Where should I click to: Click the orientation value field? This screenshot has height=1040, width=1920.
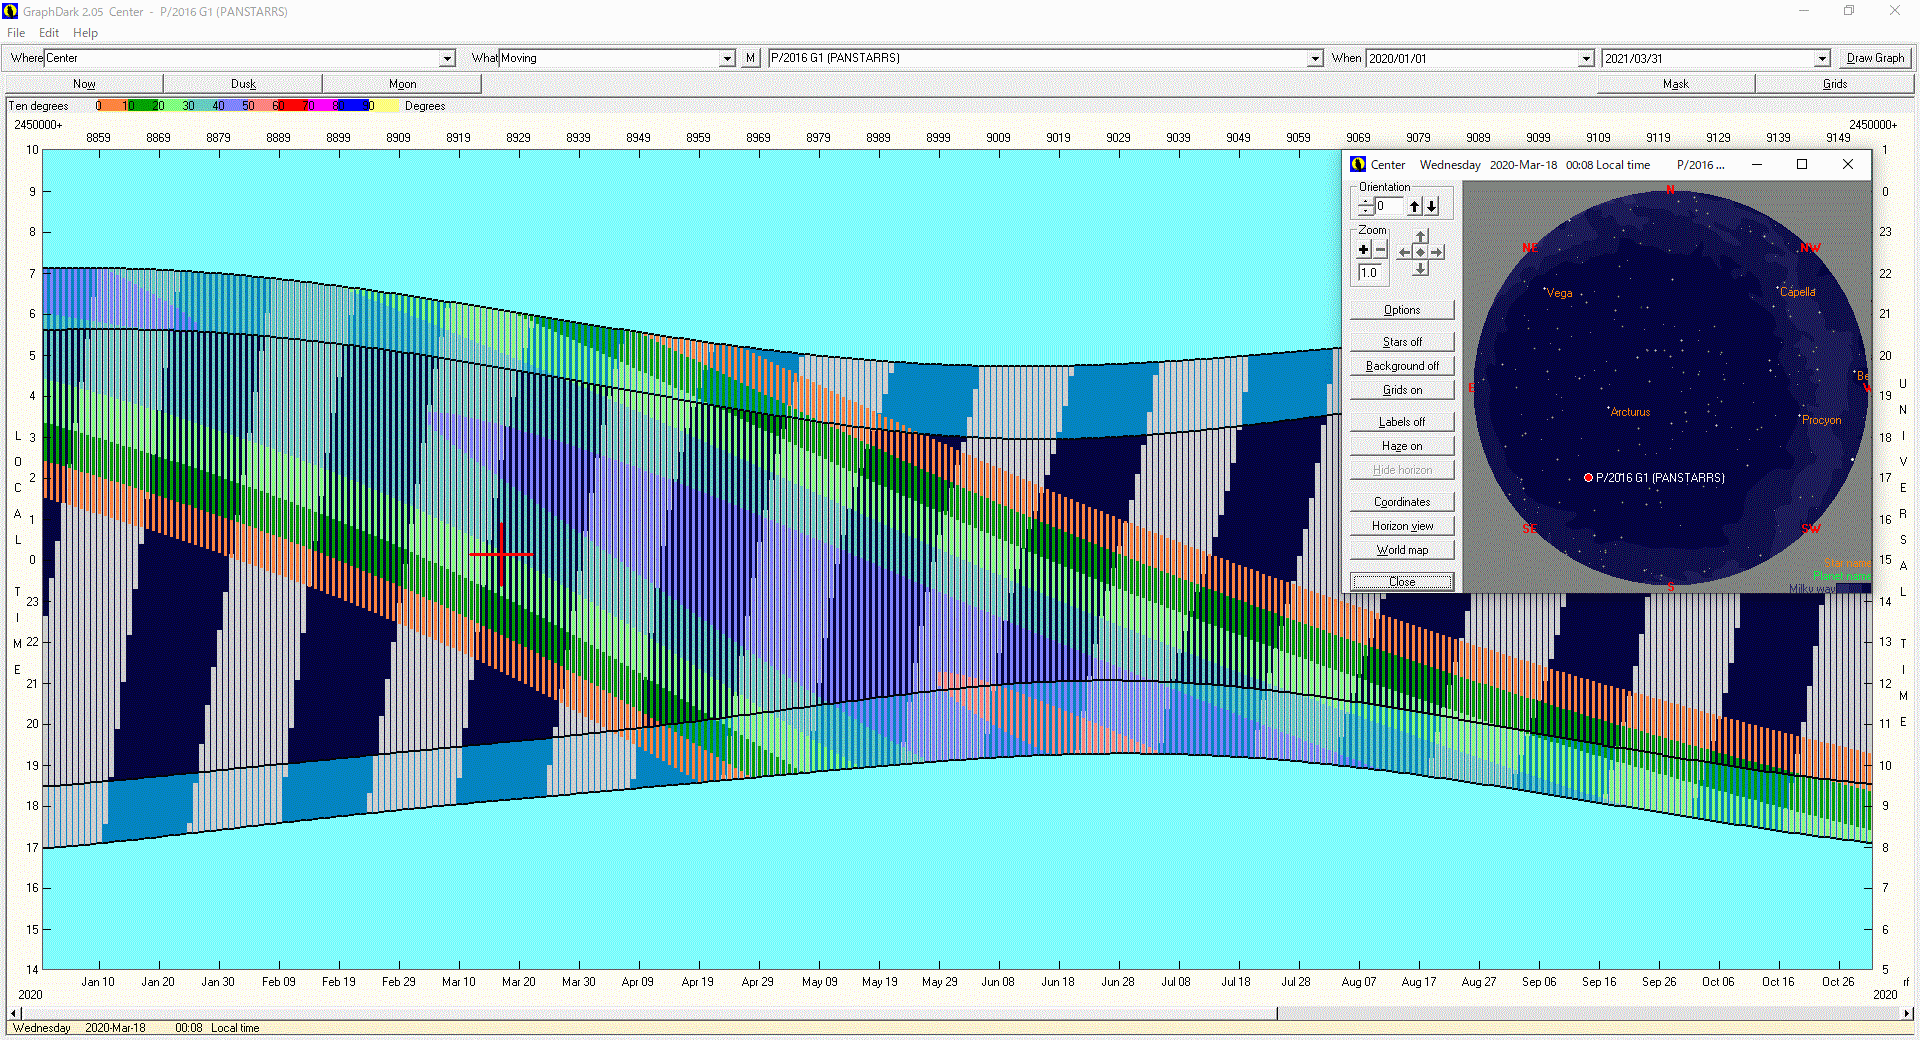pos(1388,206)
